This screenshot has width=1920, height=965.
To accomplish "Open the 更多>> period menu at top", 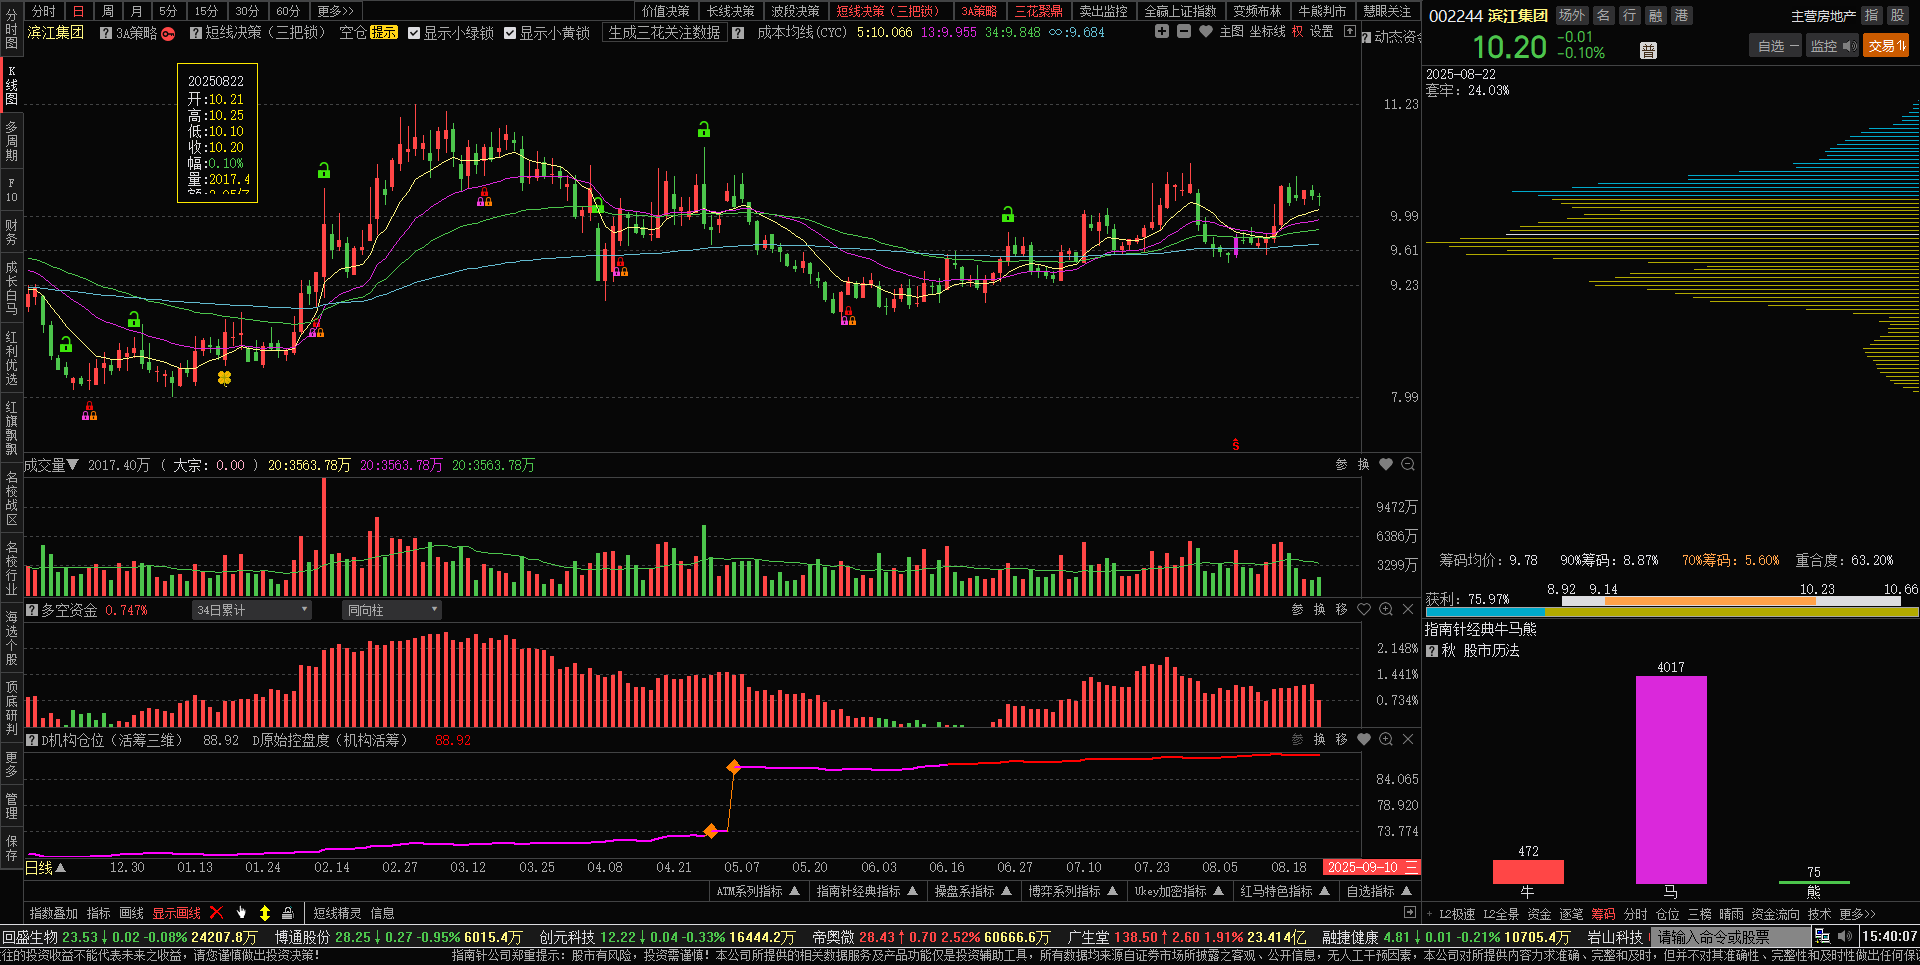I will pos(336,11).
